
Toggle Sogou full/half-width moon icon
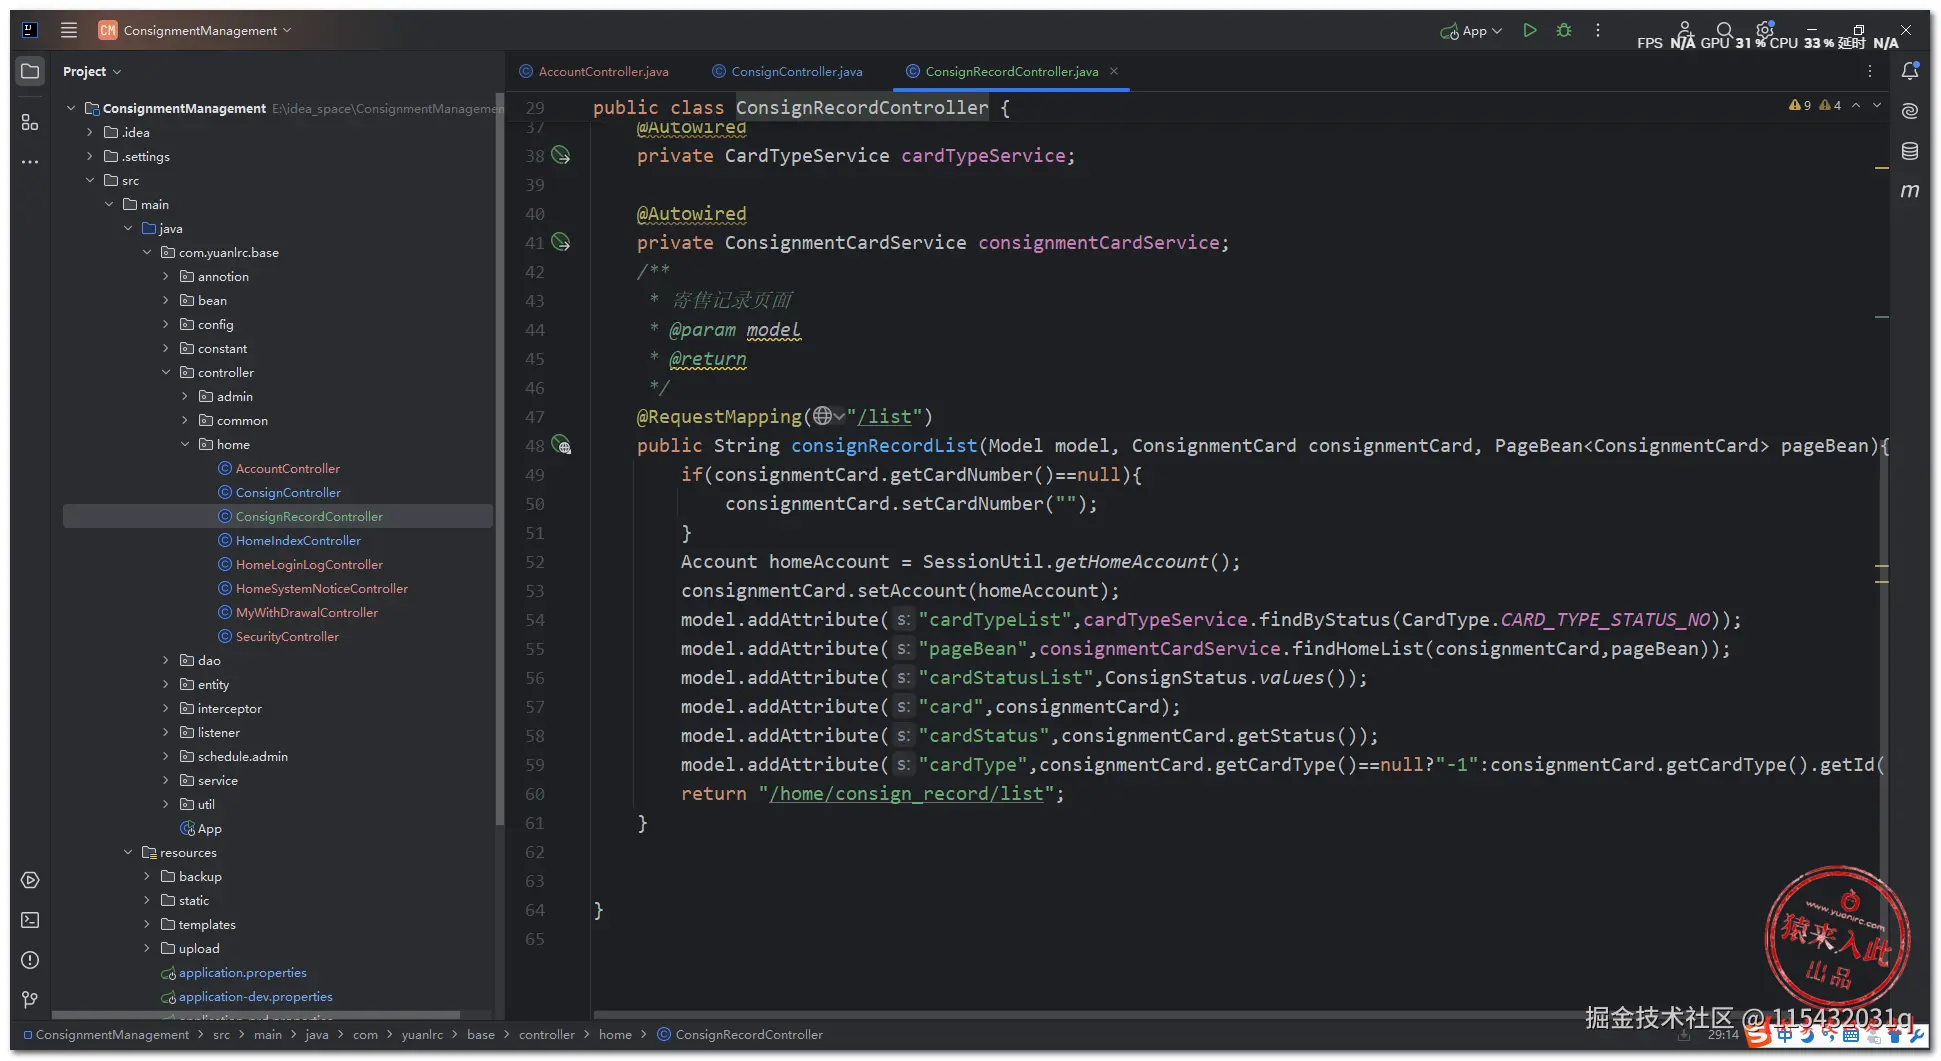tap(1807, 1036)
